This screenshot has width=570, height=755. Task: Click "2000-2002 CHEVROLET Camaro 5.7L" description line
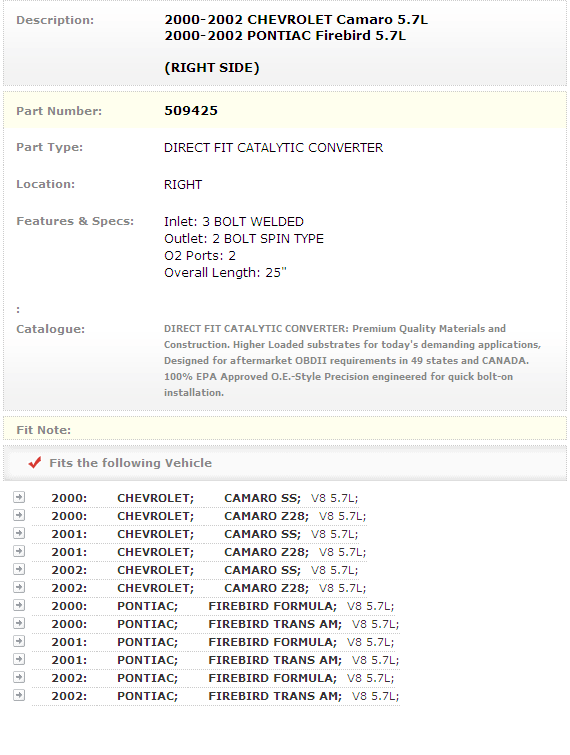[x=296, y=20]
